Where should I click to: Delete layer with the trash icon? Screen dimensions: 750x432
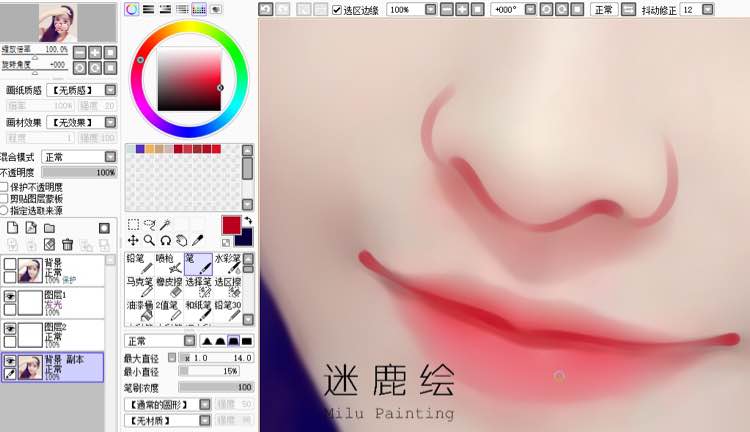point(67,244)
